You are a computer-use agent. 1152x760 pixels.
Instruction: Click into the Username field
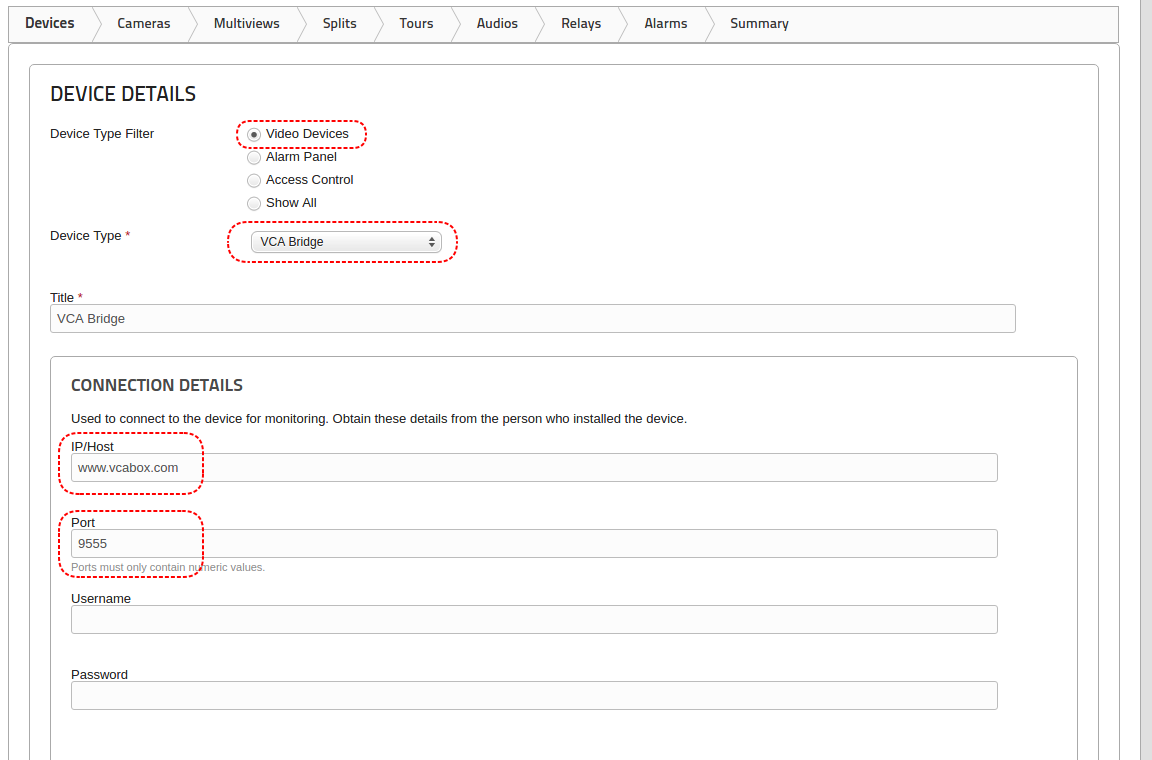point(534,620)
